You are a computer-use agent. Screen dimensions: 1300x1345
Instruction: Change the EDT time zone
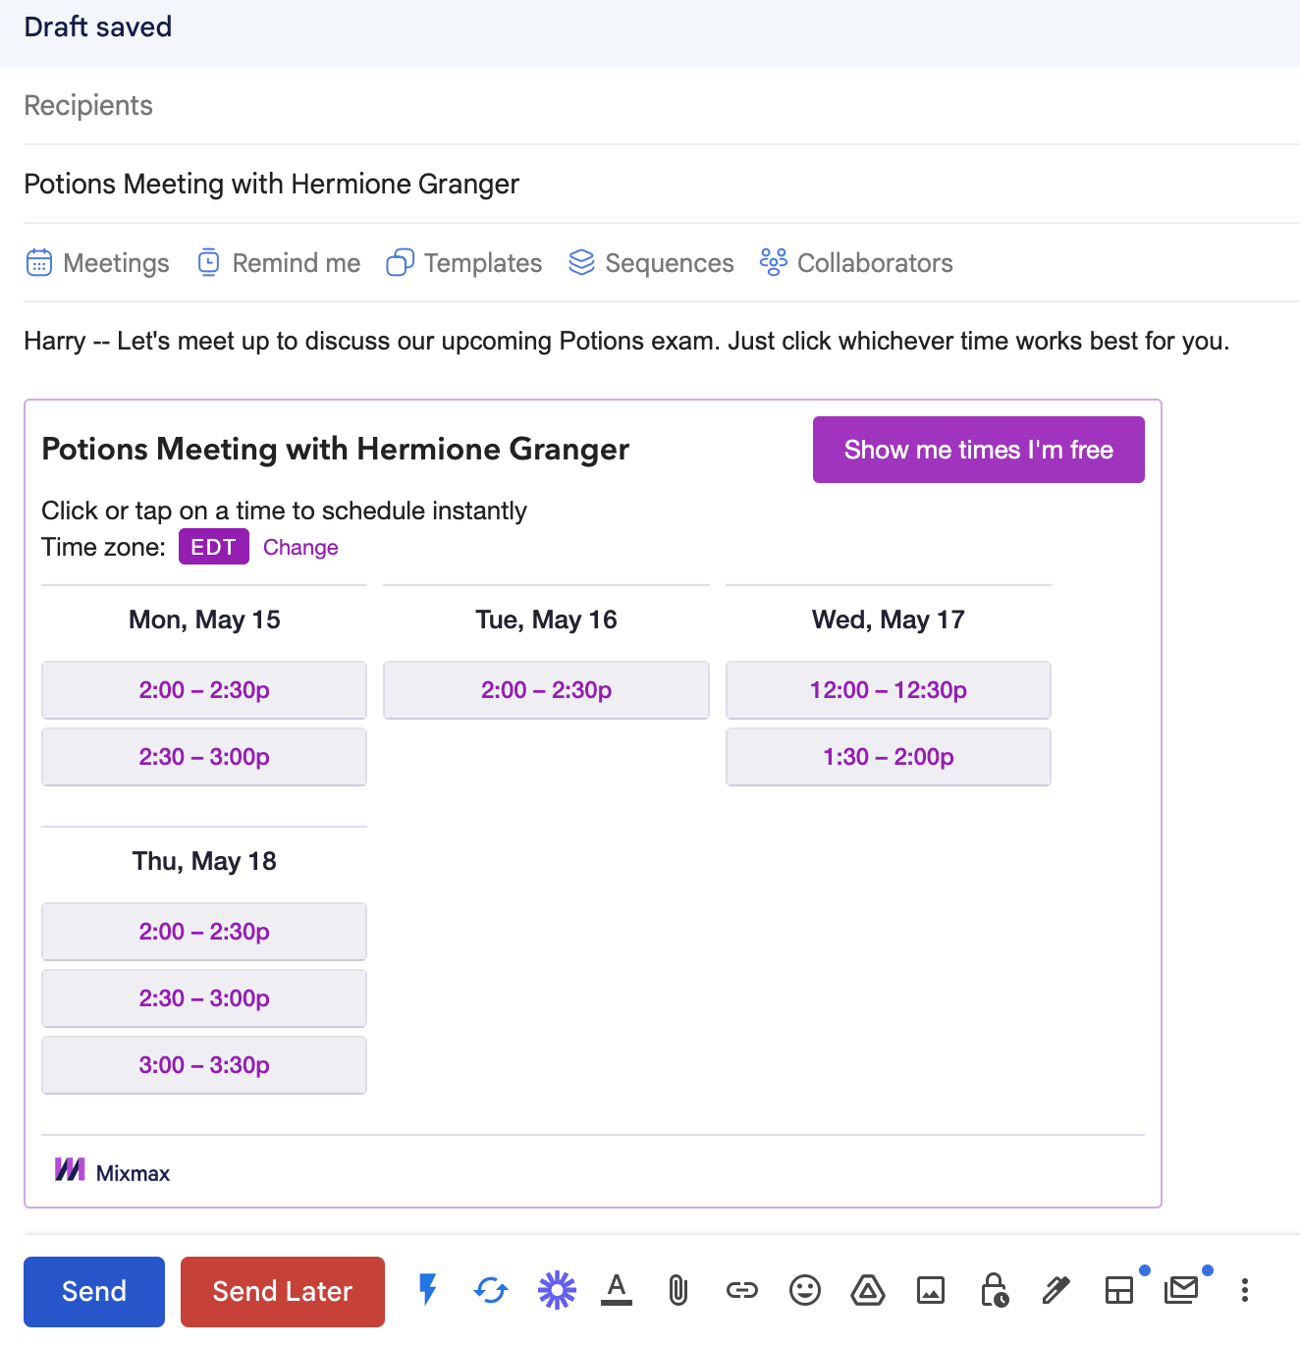point(300,547)
